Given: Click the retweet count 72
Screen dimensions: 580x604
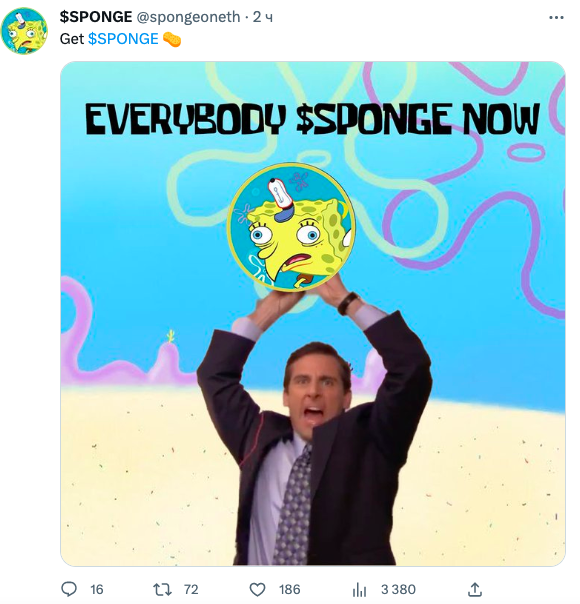Looking at the screenshot, I should point(191,589).
